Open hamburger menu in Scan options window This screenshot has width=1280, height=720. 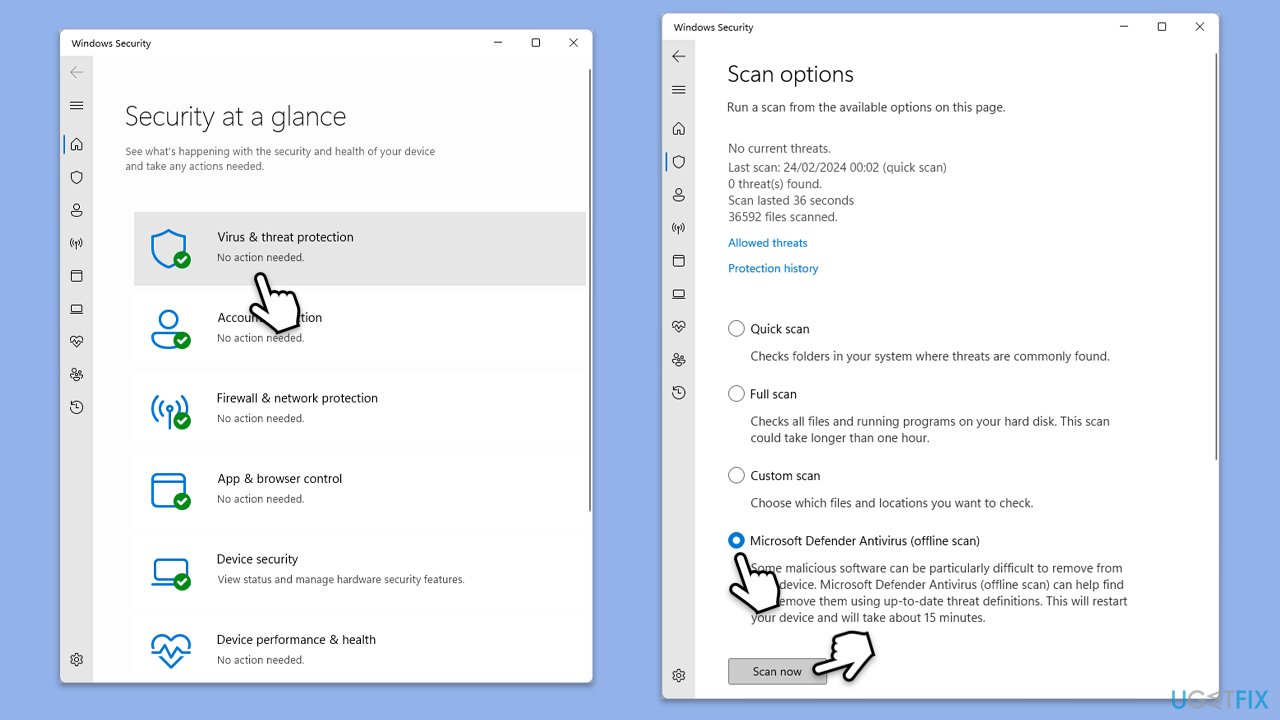(x=679, y=90)
